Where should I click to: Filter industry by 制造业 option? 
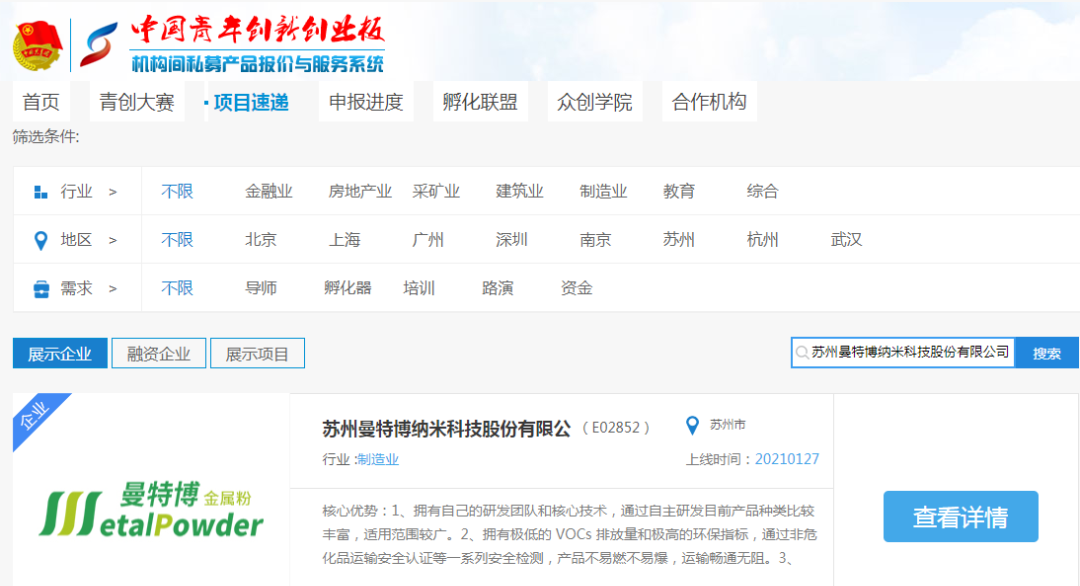point(603,191)
